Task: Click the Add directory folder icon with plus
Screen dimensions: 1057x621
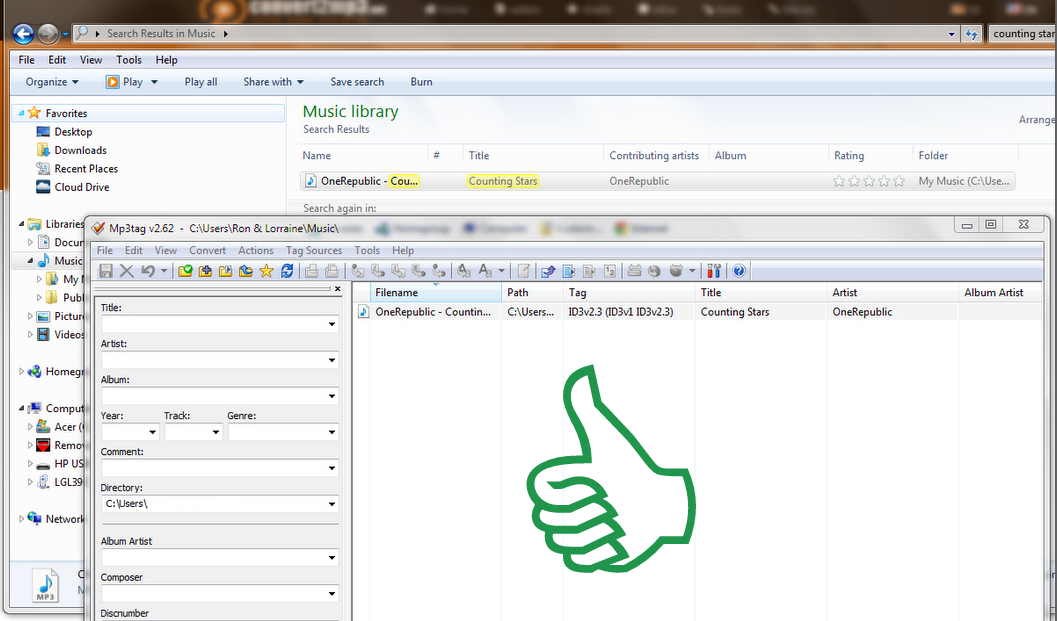Action: pos(205,271)
